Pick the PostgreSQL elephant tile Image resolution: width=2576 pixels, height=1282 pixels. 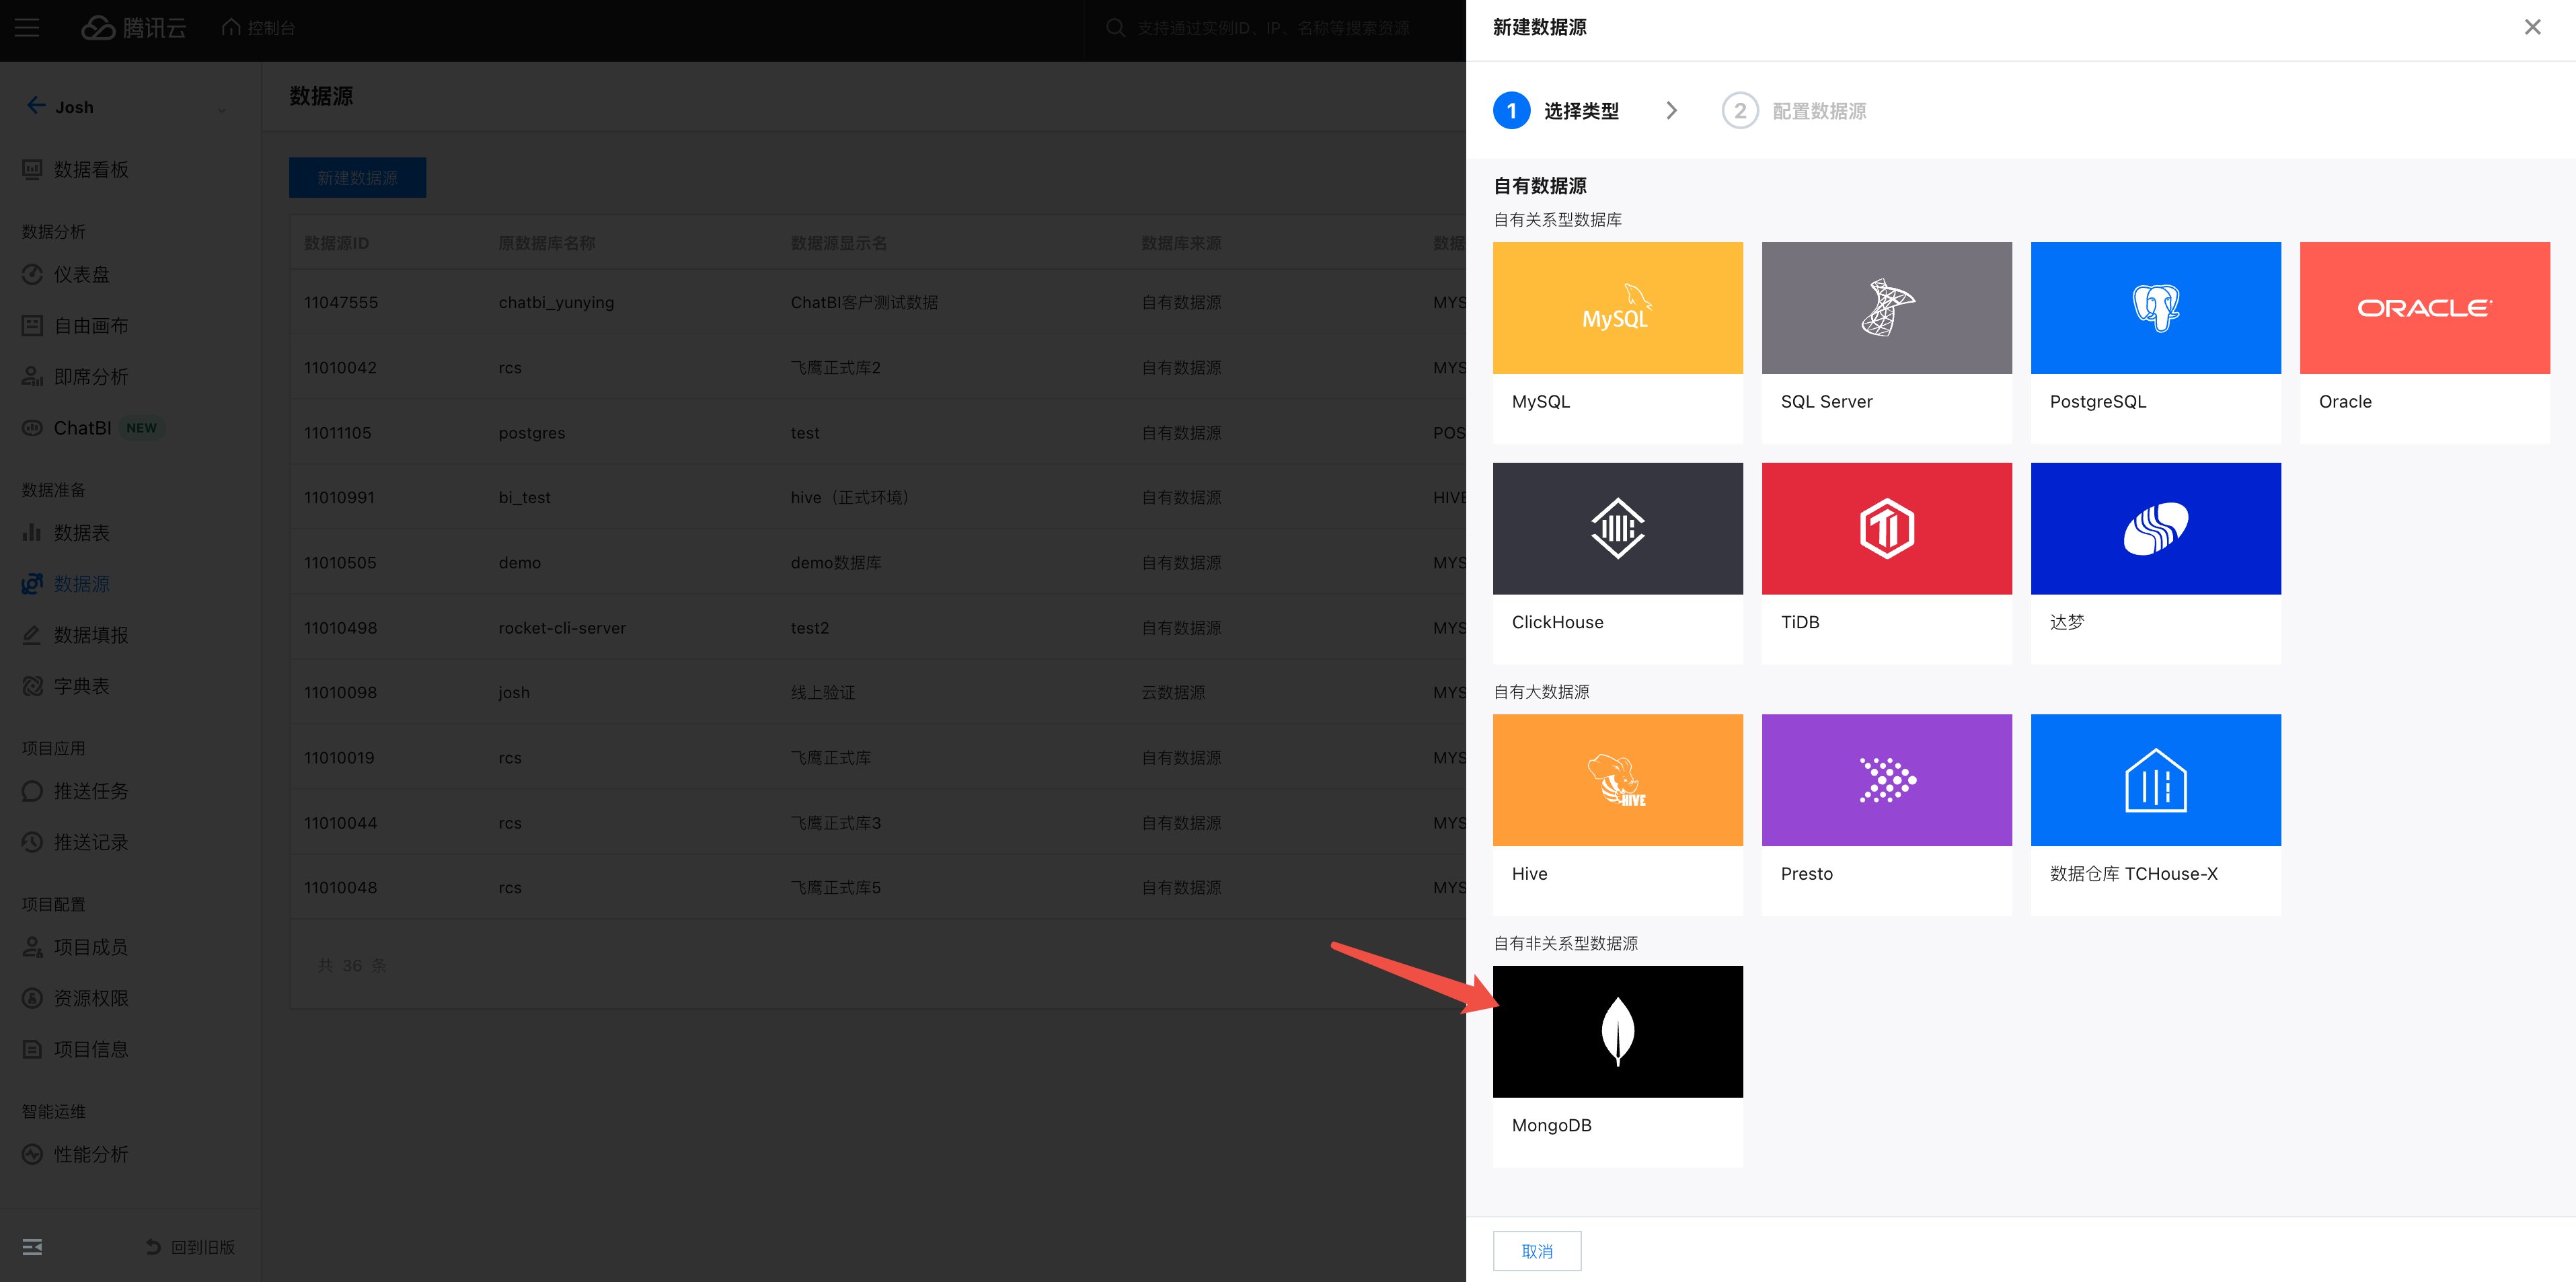2155,309
